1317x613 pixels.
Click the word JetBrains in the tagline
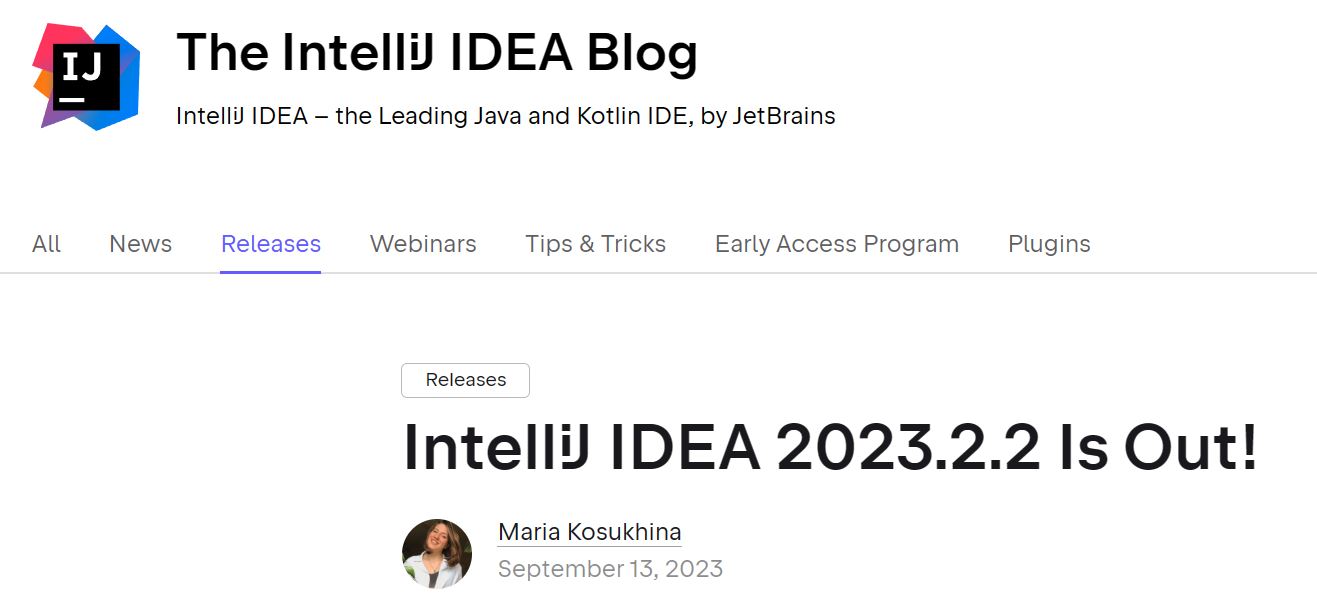click(x=784, y=116)
